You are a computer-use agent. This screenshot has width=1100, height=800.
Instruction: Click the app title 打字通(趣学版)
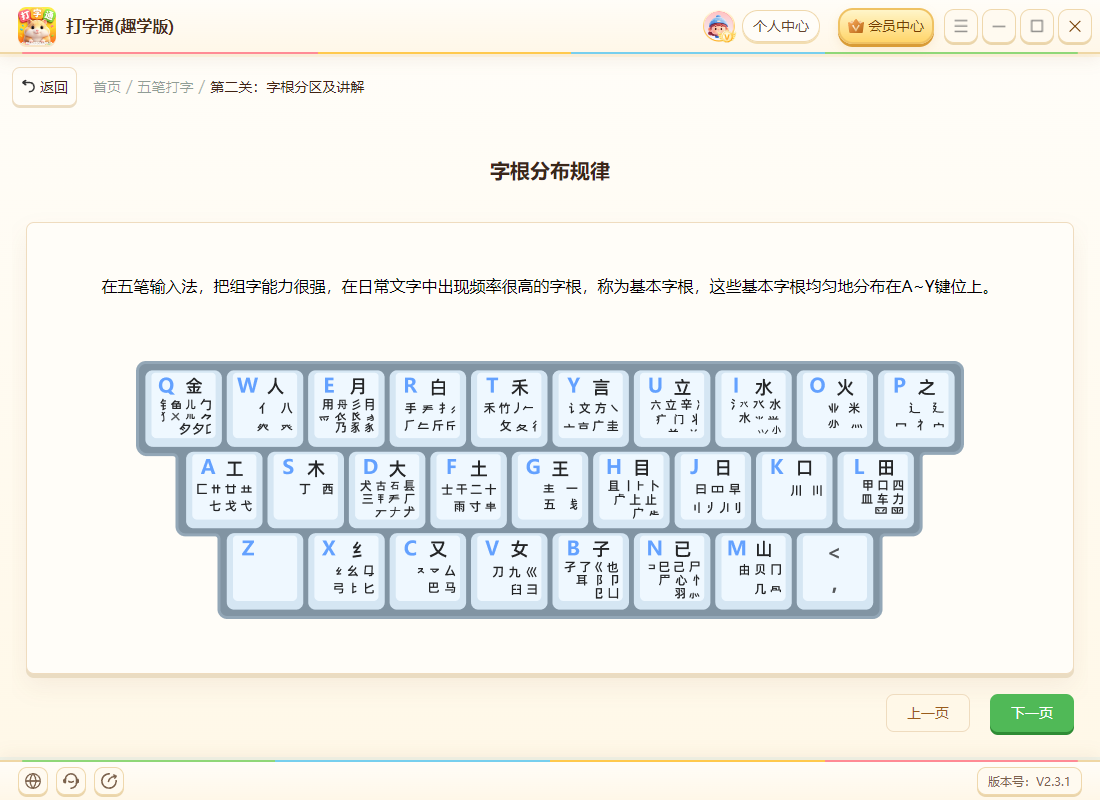tap(120, 27)
